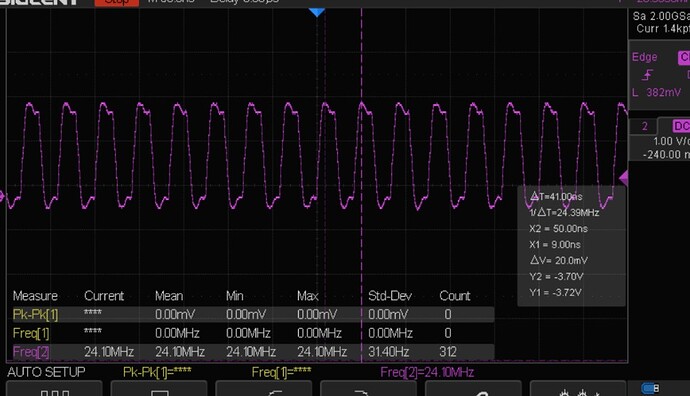Click the Curr 1.4kpts memory depth readout
690x396 pixels.
click(663, 29)
